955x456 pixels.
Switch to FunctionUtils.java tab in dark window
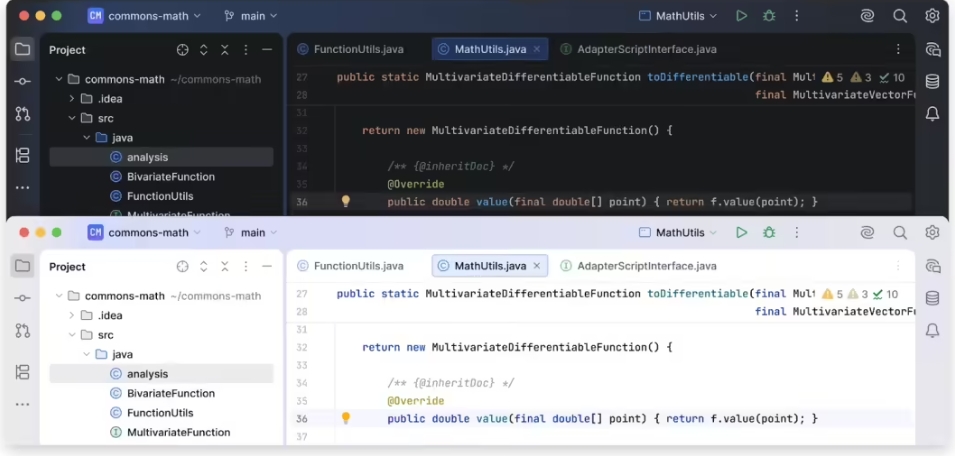coord(350,49)
